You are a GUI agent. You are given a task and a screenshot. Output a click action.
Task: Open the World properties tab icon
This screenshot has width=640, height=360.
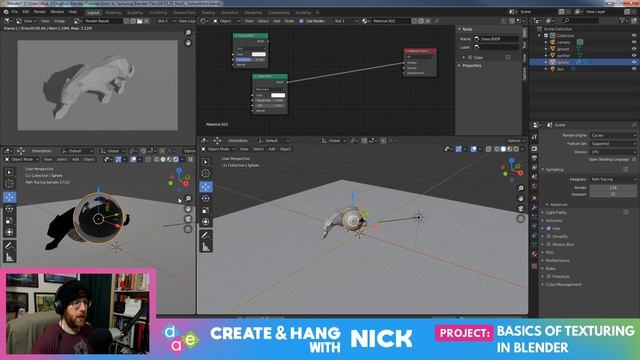(534, 186)
